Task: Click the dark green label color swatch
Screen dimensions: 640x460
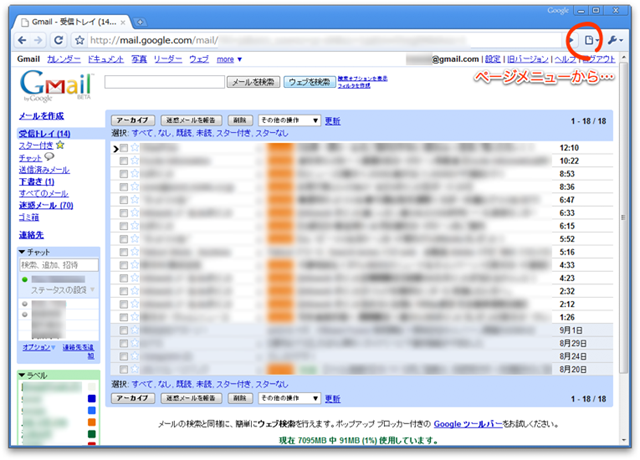Action: (92, 433)
